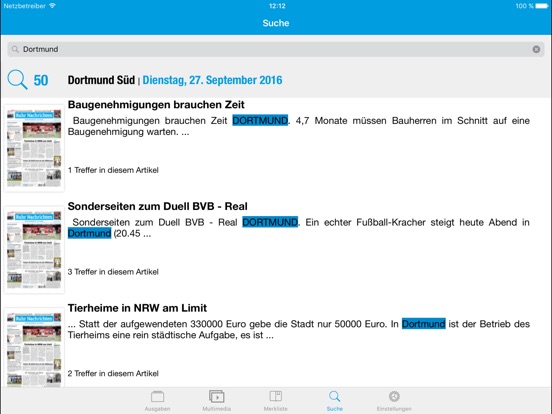
Task: Click lowercase highlighted Dortmund before (20.45
Action: [89, 233]
